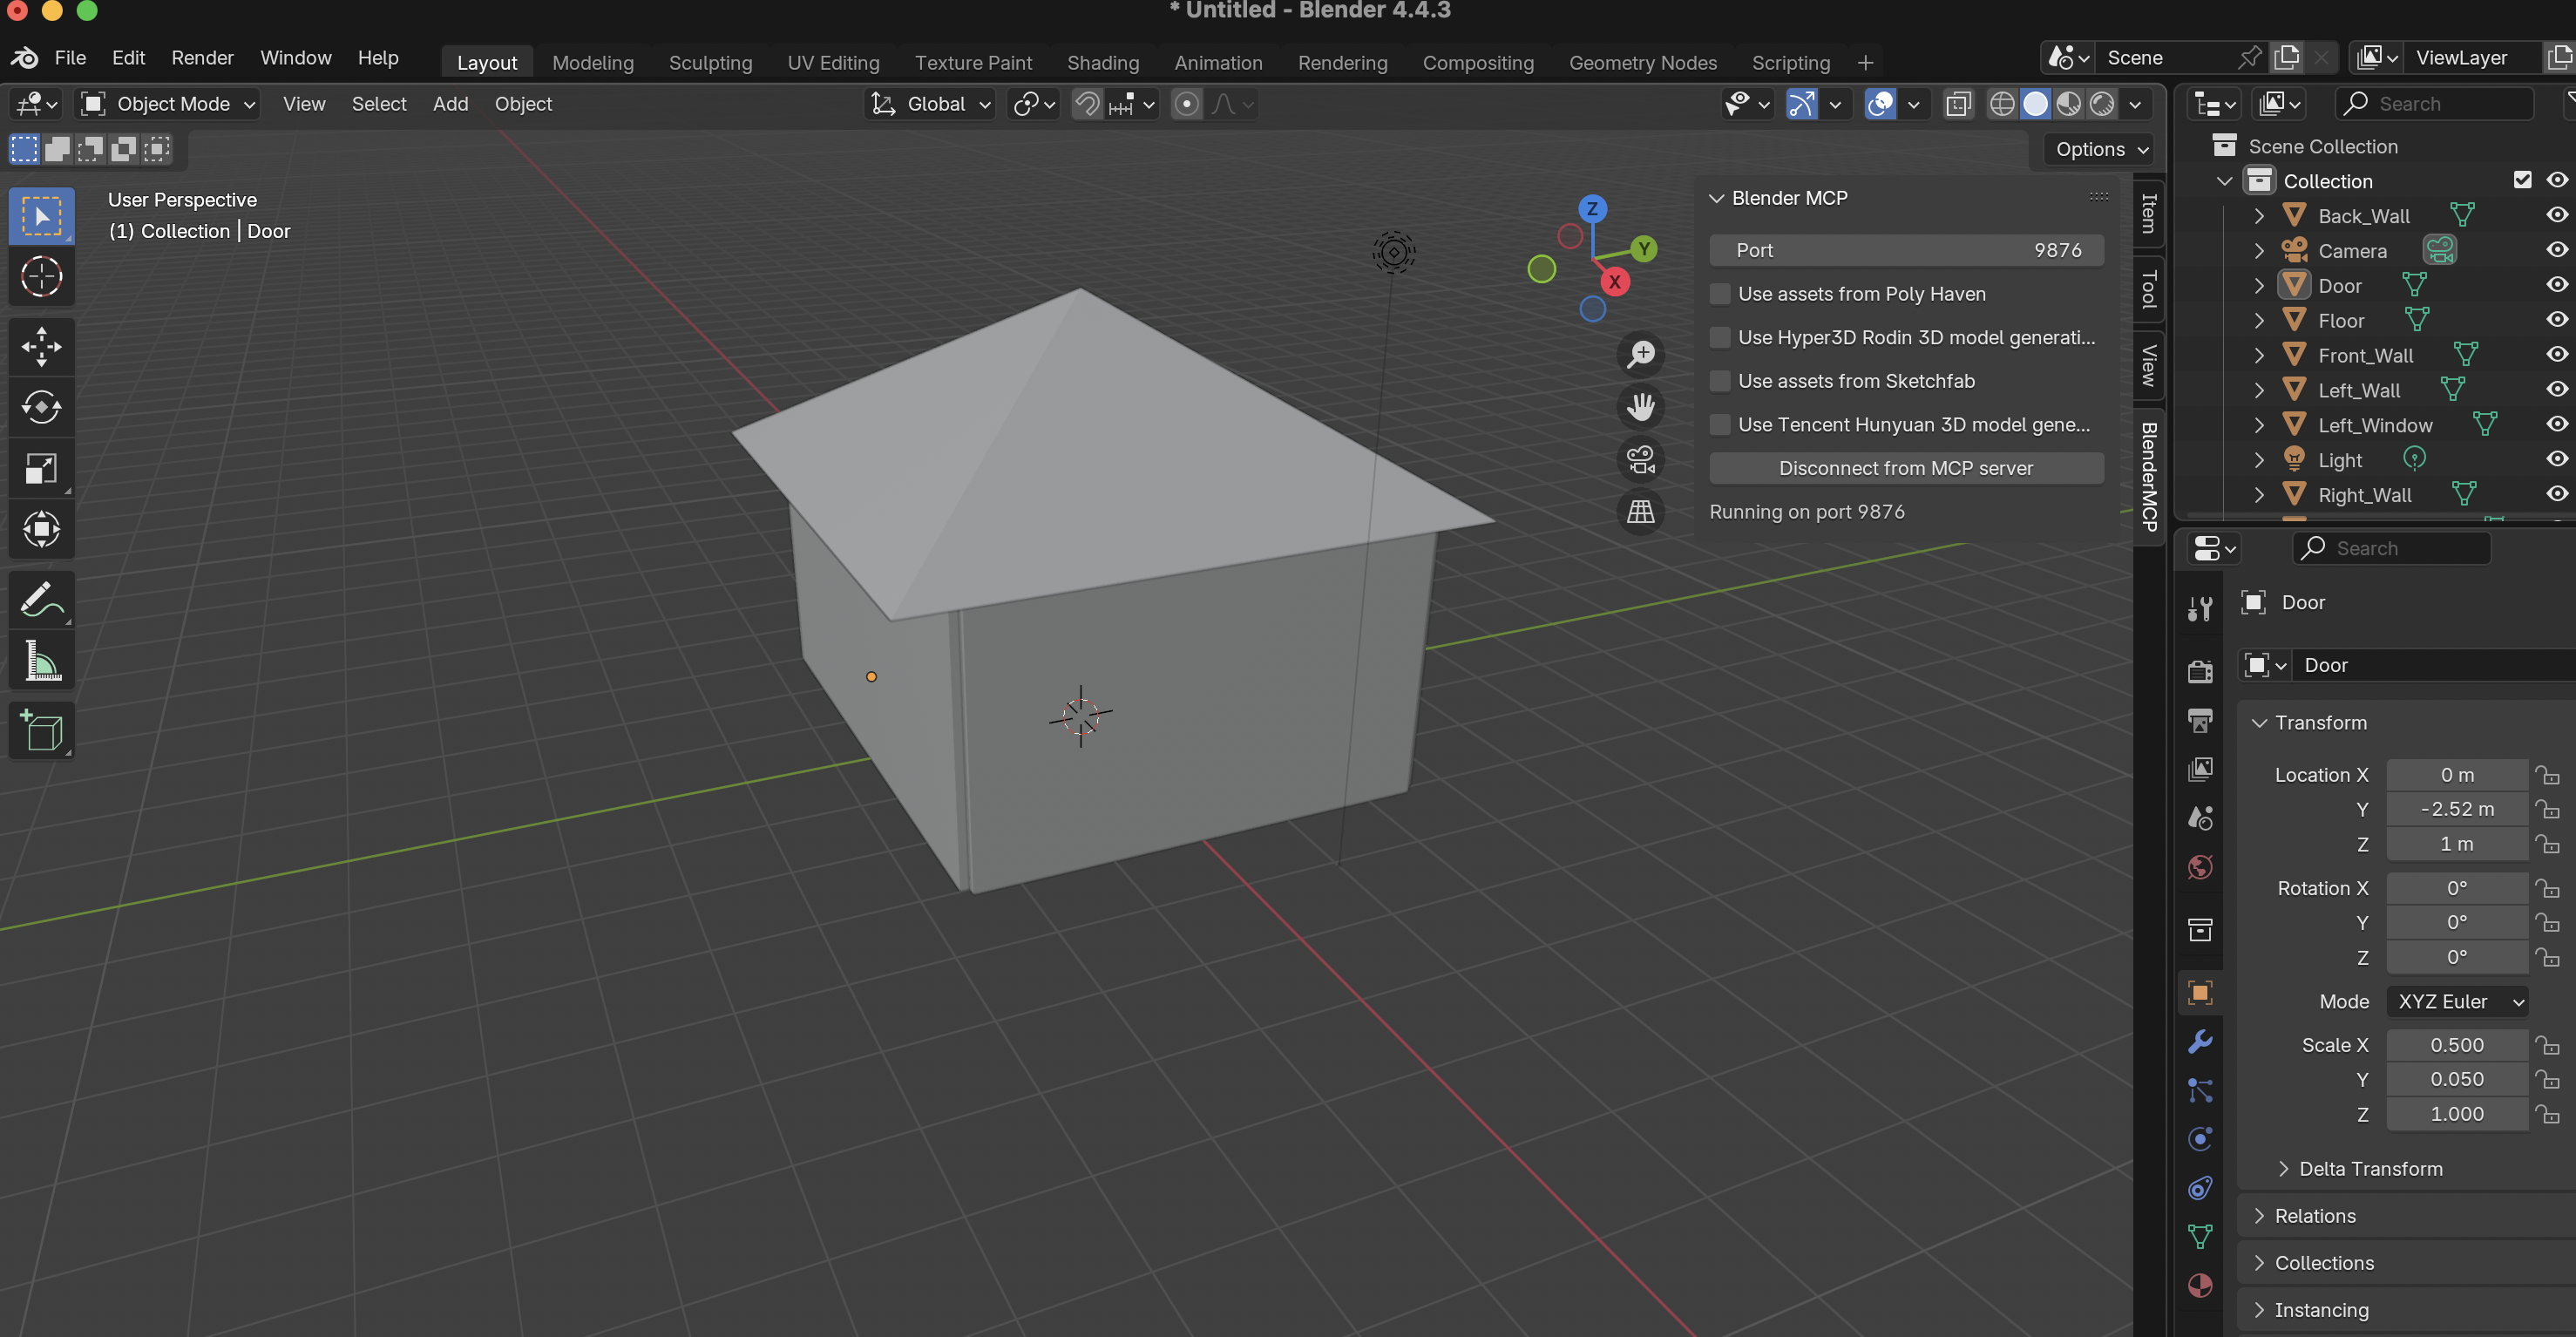Enable Use assets from Sketchfab
Image resolution: width=2576 pixels, height=1337 pixels.
coord(1720,381)
